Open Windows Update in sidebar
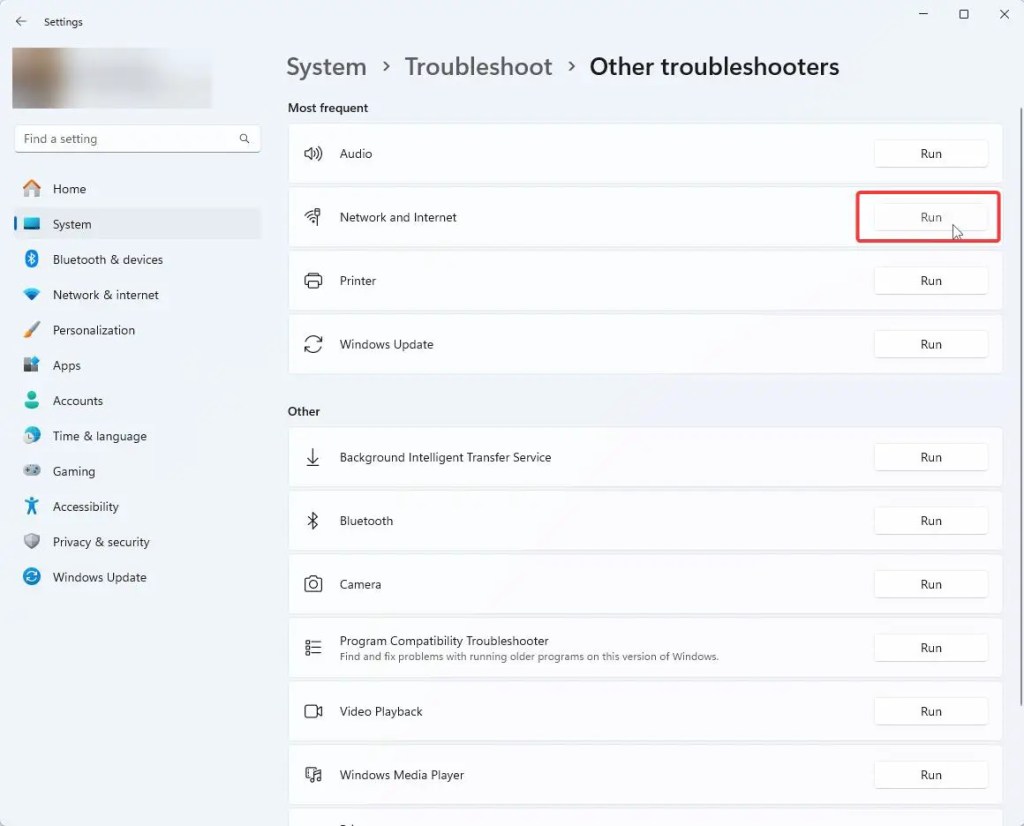The width and height of the screenshot is (1024, 826). 99,577
